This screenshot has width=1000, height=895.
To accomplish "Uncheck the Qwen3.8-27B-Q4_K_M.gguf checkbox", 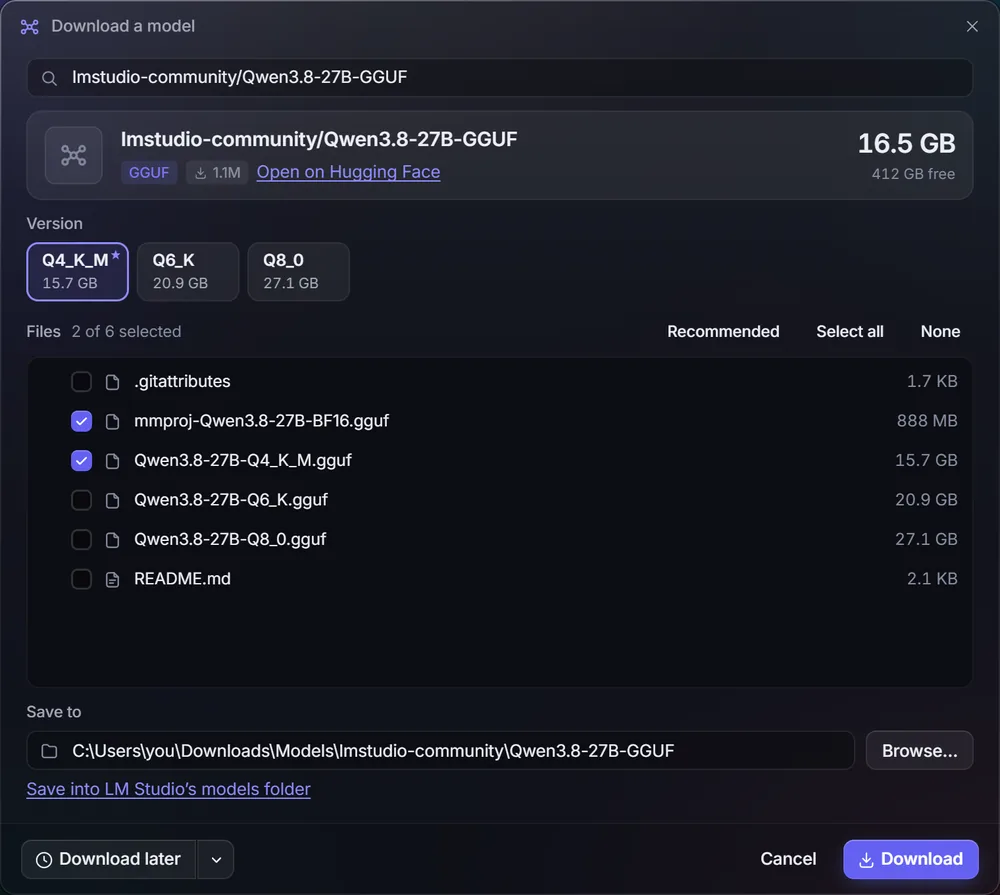I will coord(81,461).
